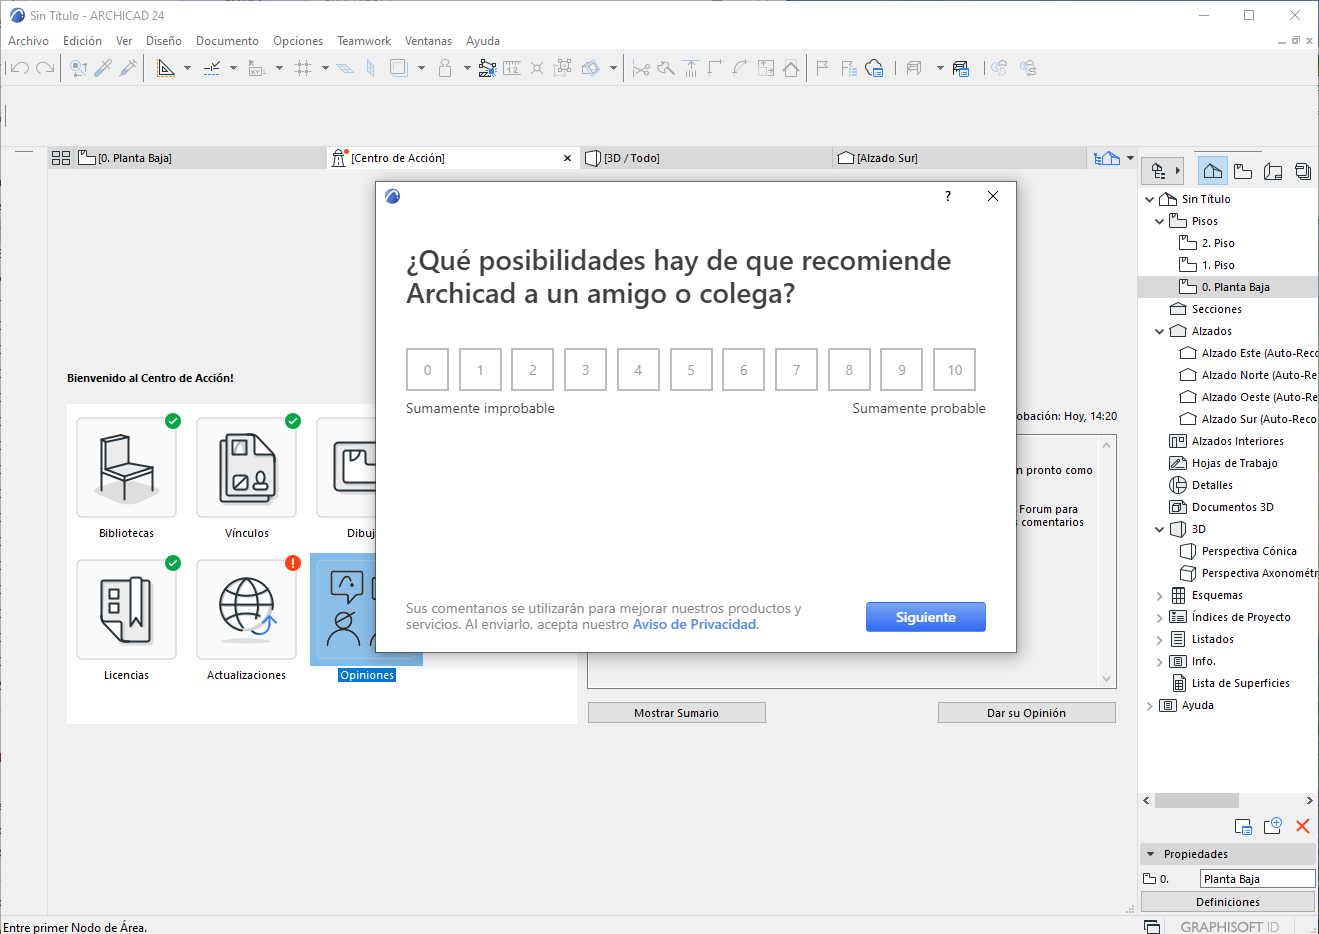This screenshot has width=1319, height=934.
Task: Open the Licencias icon
Action: click(x=126, y=610)
